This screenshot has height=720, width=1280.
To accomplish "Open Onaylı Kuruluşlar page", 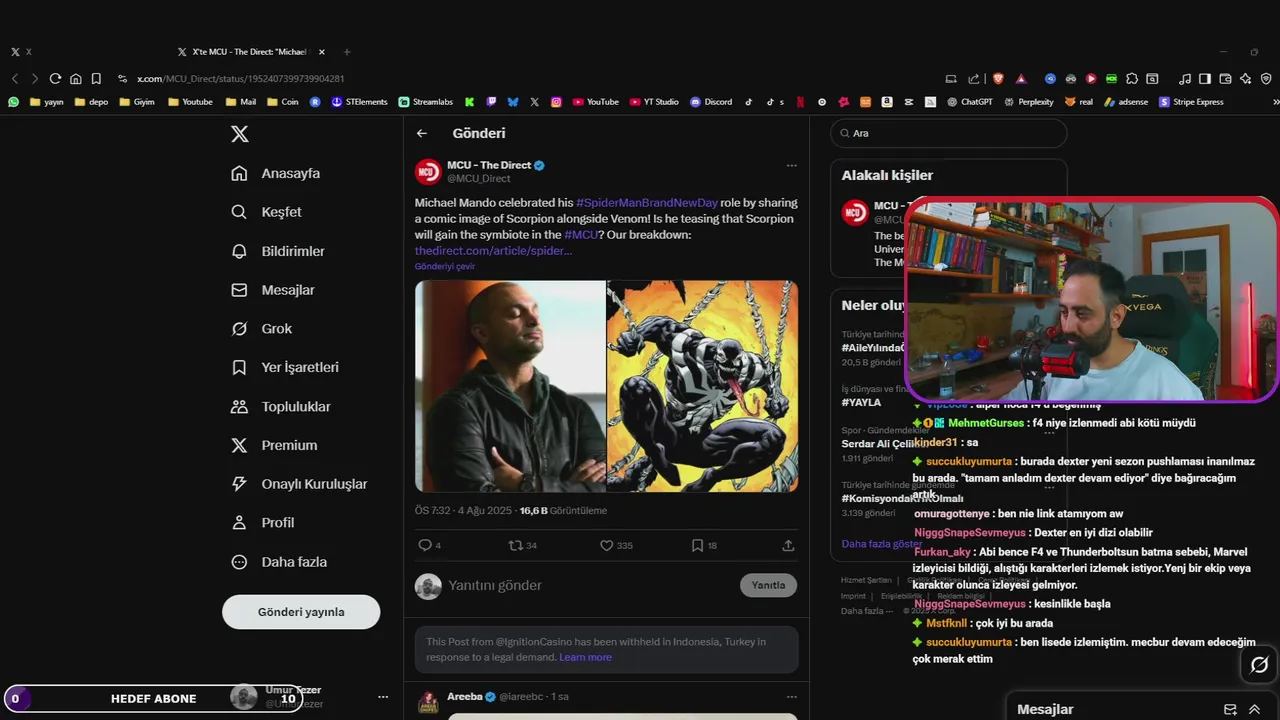I will (x=299, y=484).
